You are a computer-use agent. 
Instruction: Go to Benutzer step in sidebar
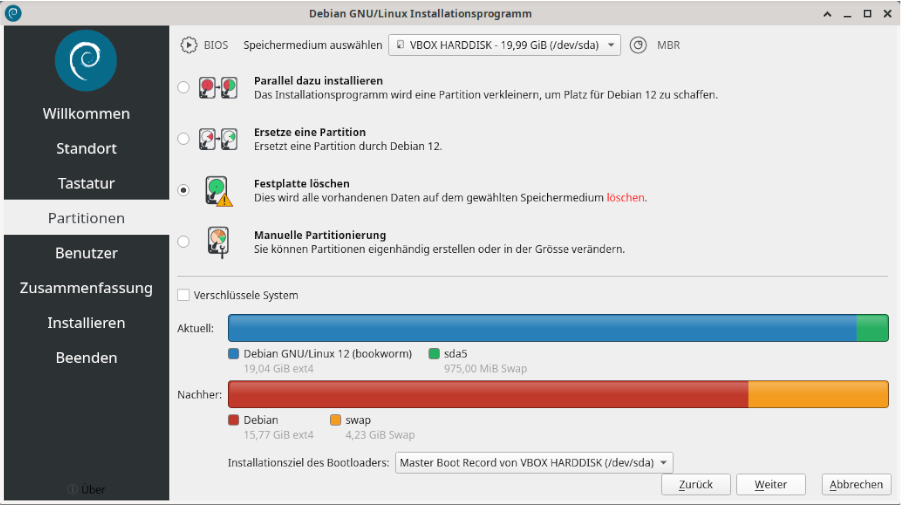coord(86,253)
